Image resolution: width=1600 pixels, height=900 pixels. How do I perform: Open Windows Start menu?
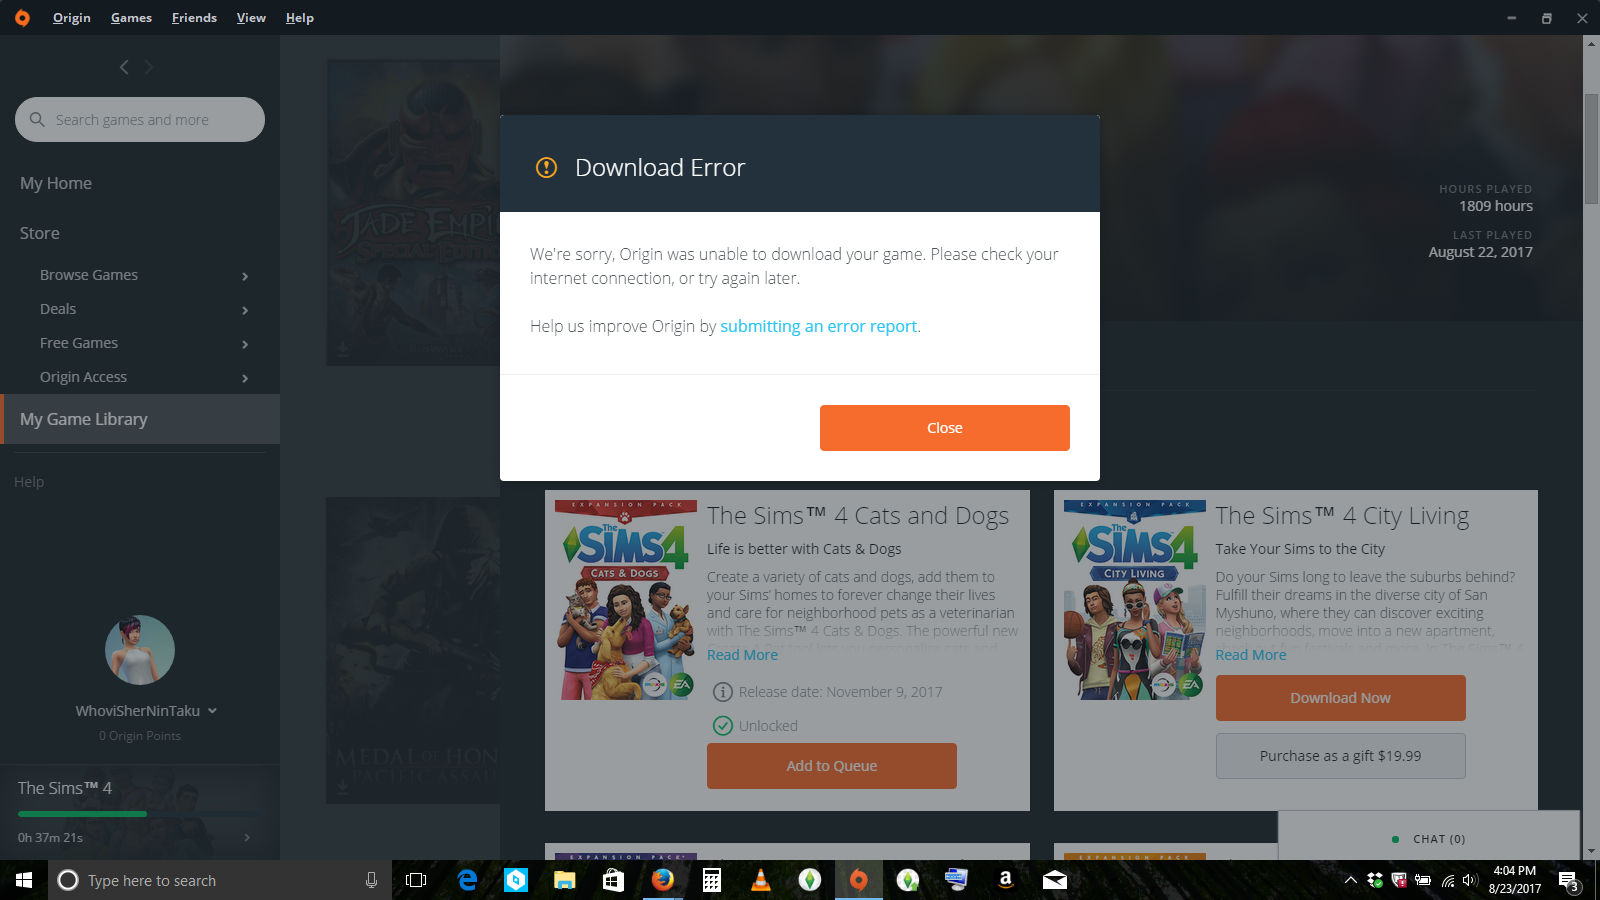(x=24, y=880)
